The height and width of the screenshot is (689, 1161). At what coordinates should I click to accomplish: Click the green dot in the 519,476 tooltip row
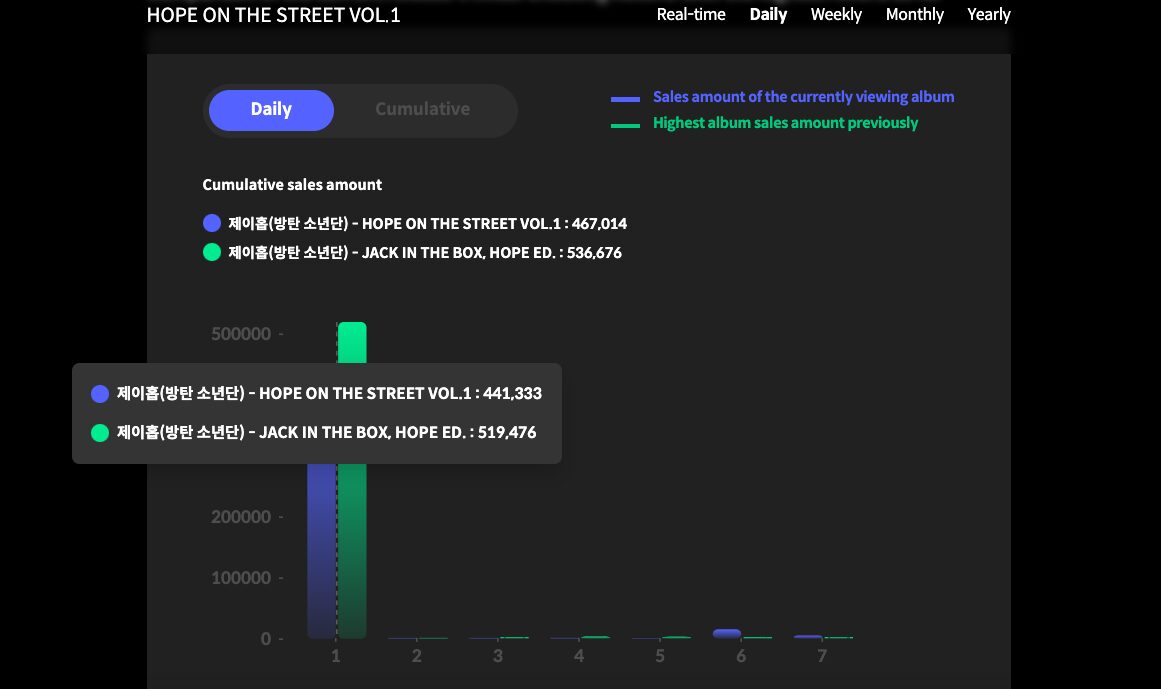tap(100, 433)
